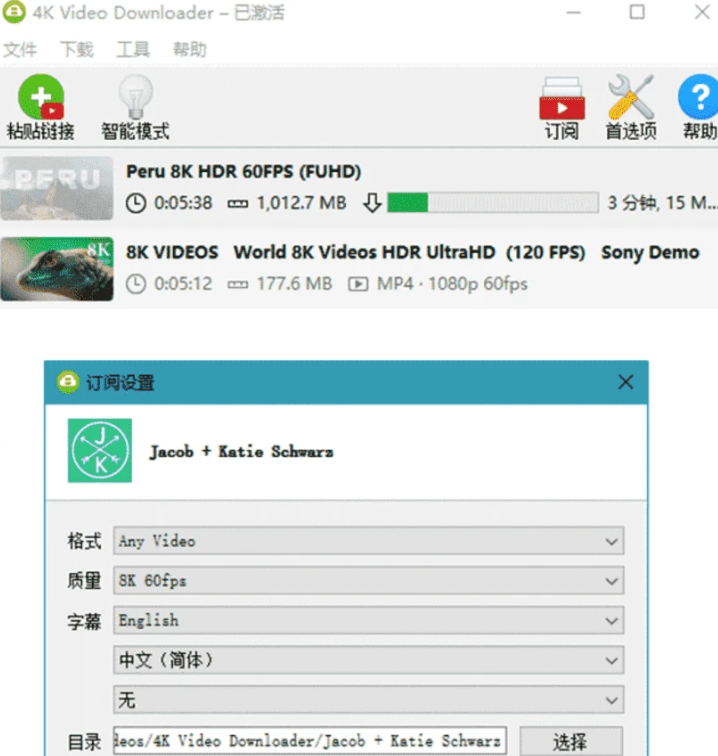Expand the 格式 format dropdown showing Any Video
The width and height of the screenshot is (718, 756).
click(369, 540)
